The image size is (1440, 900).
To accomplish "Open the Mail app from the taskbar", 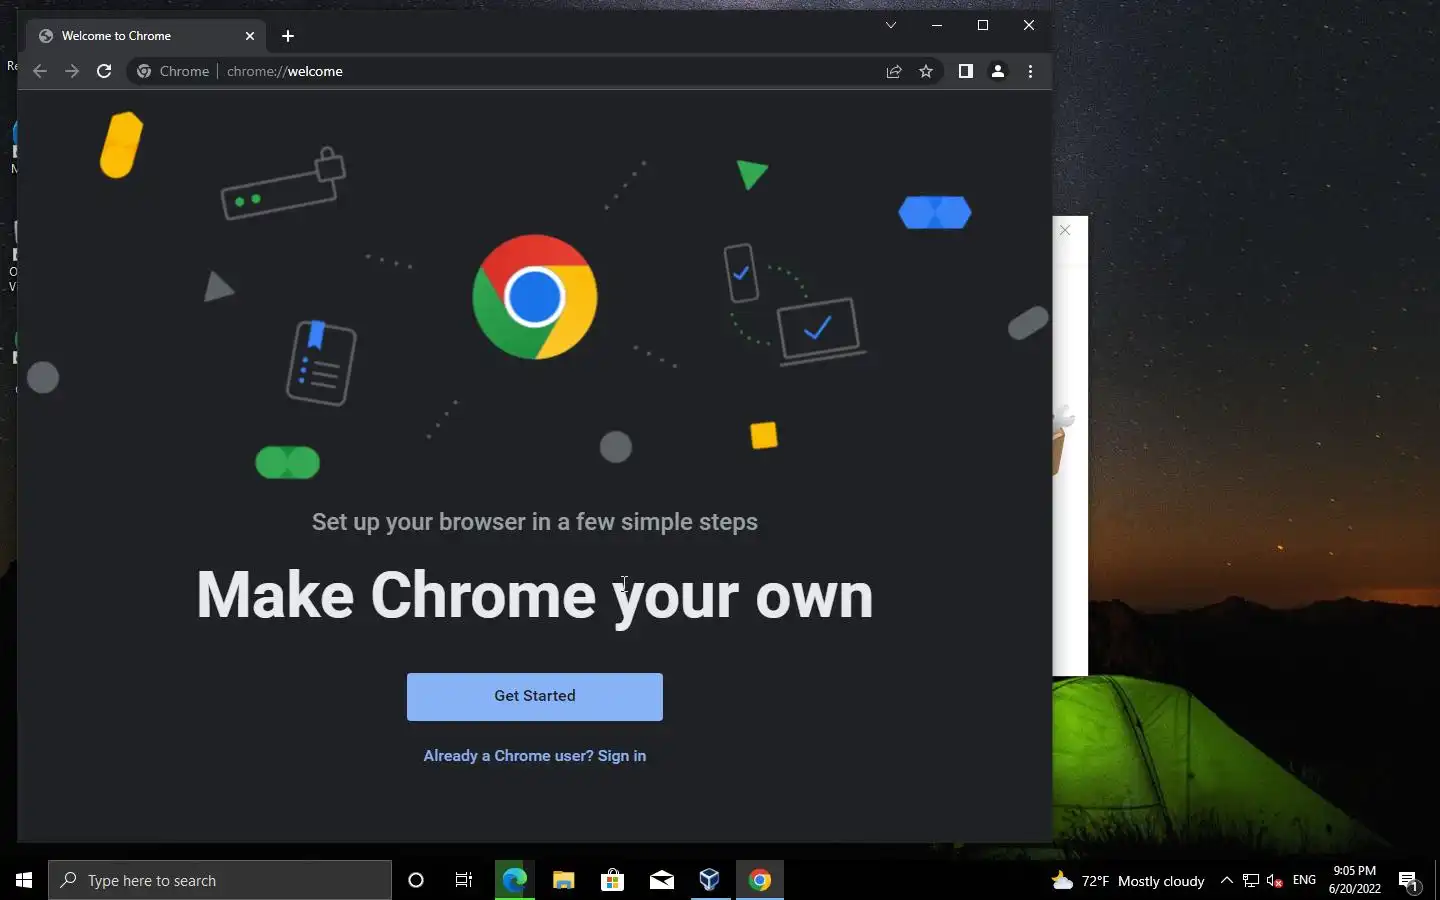I will click(x=661, y=880).
